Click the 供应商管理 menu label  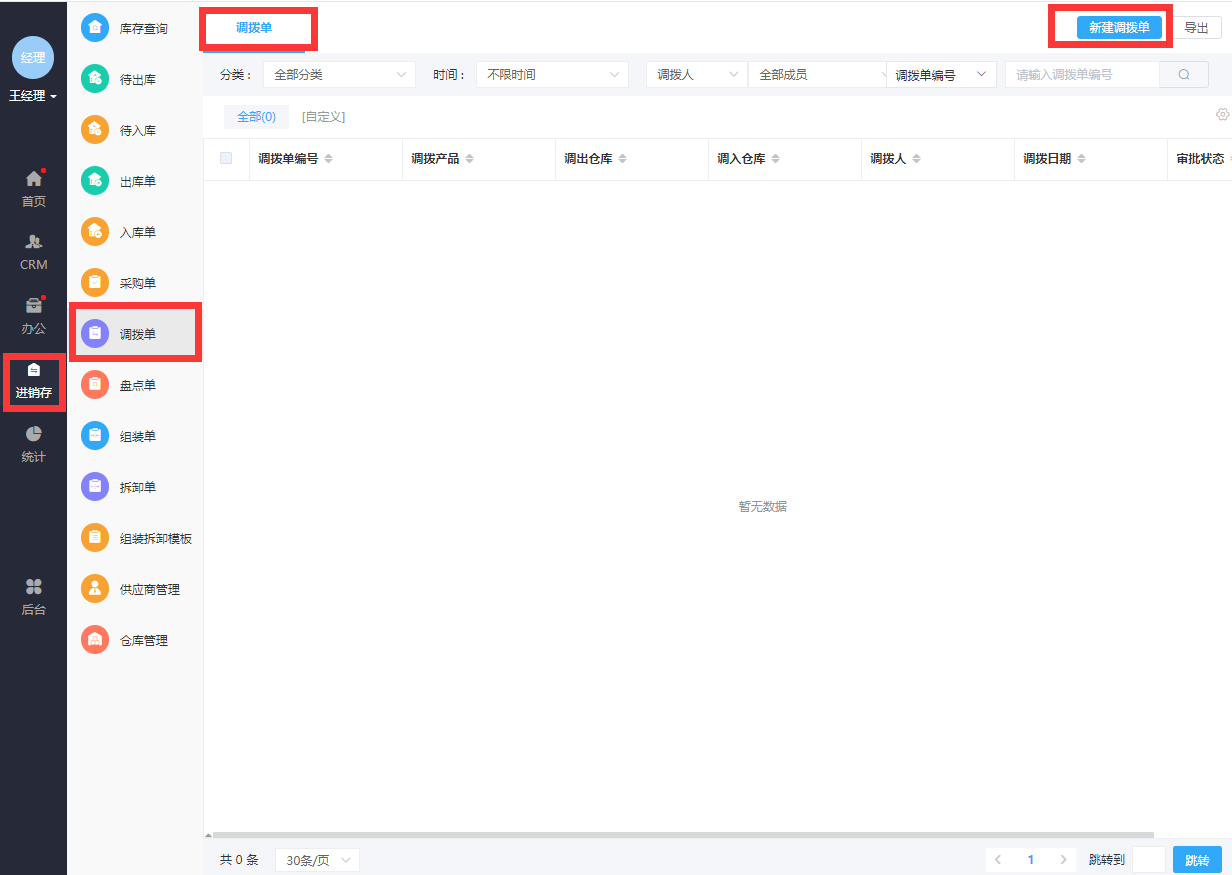point(150,590)
